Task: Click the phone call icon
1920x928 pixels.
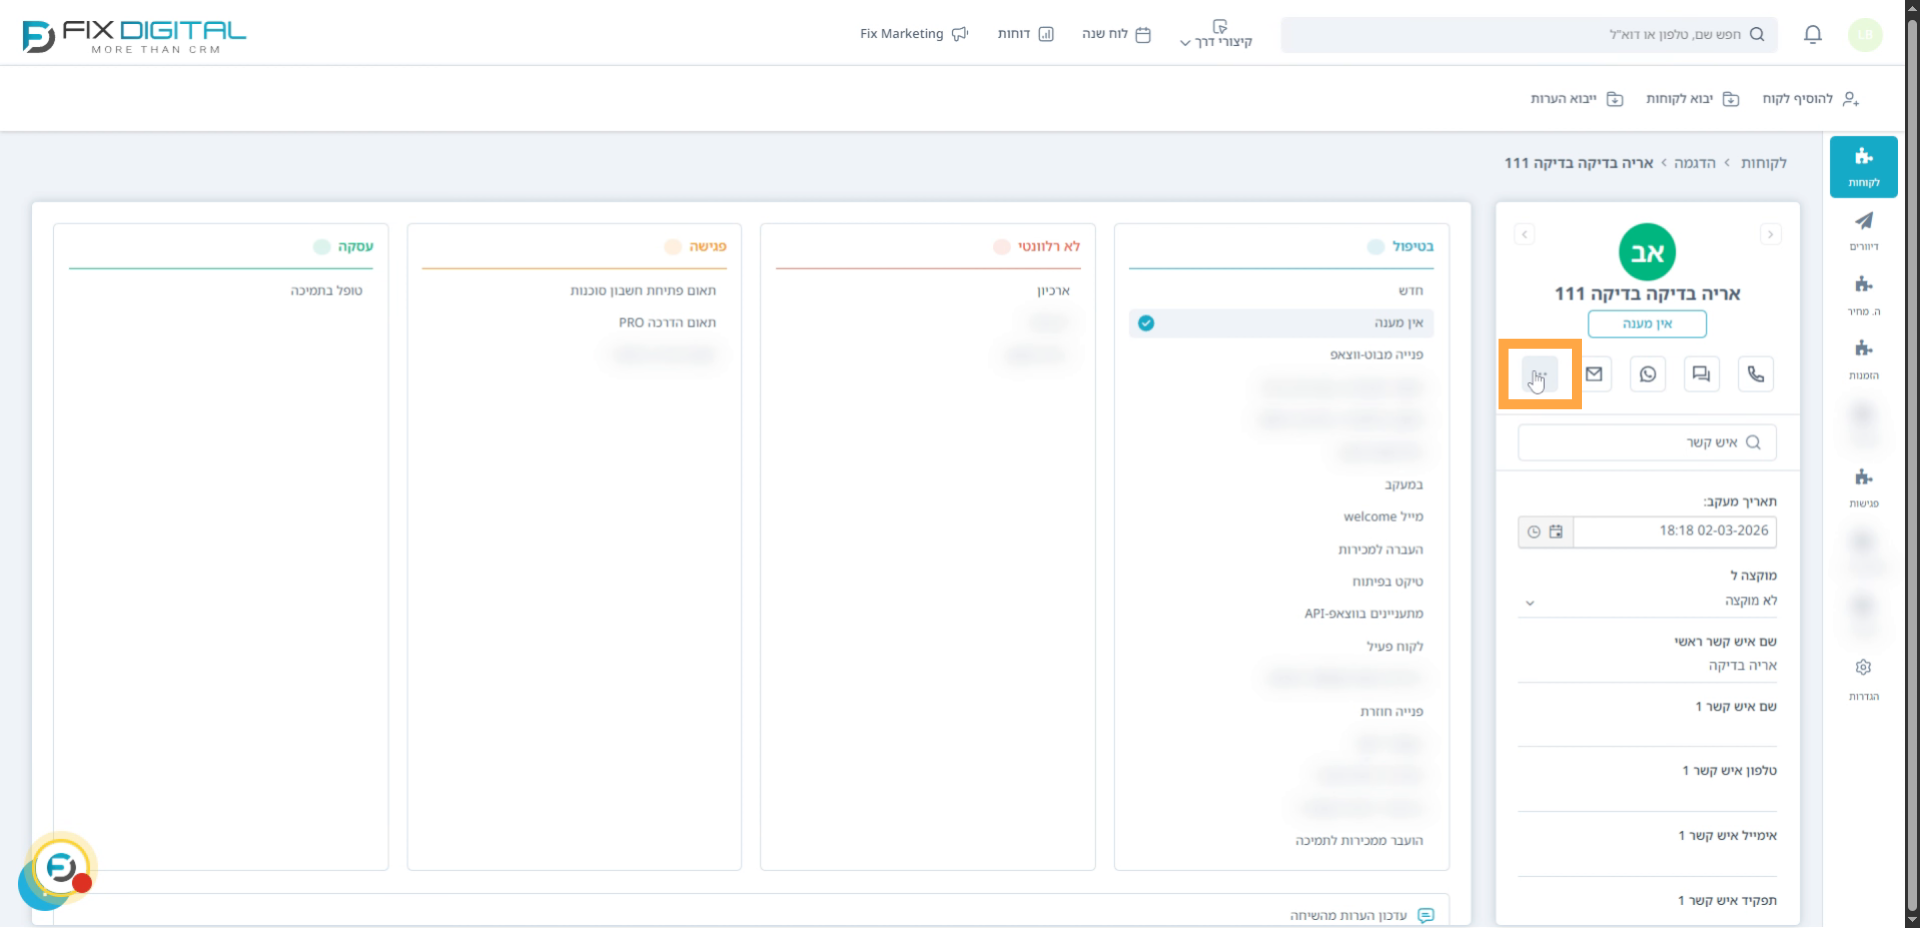Action: (1755, 374)
